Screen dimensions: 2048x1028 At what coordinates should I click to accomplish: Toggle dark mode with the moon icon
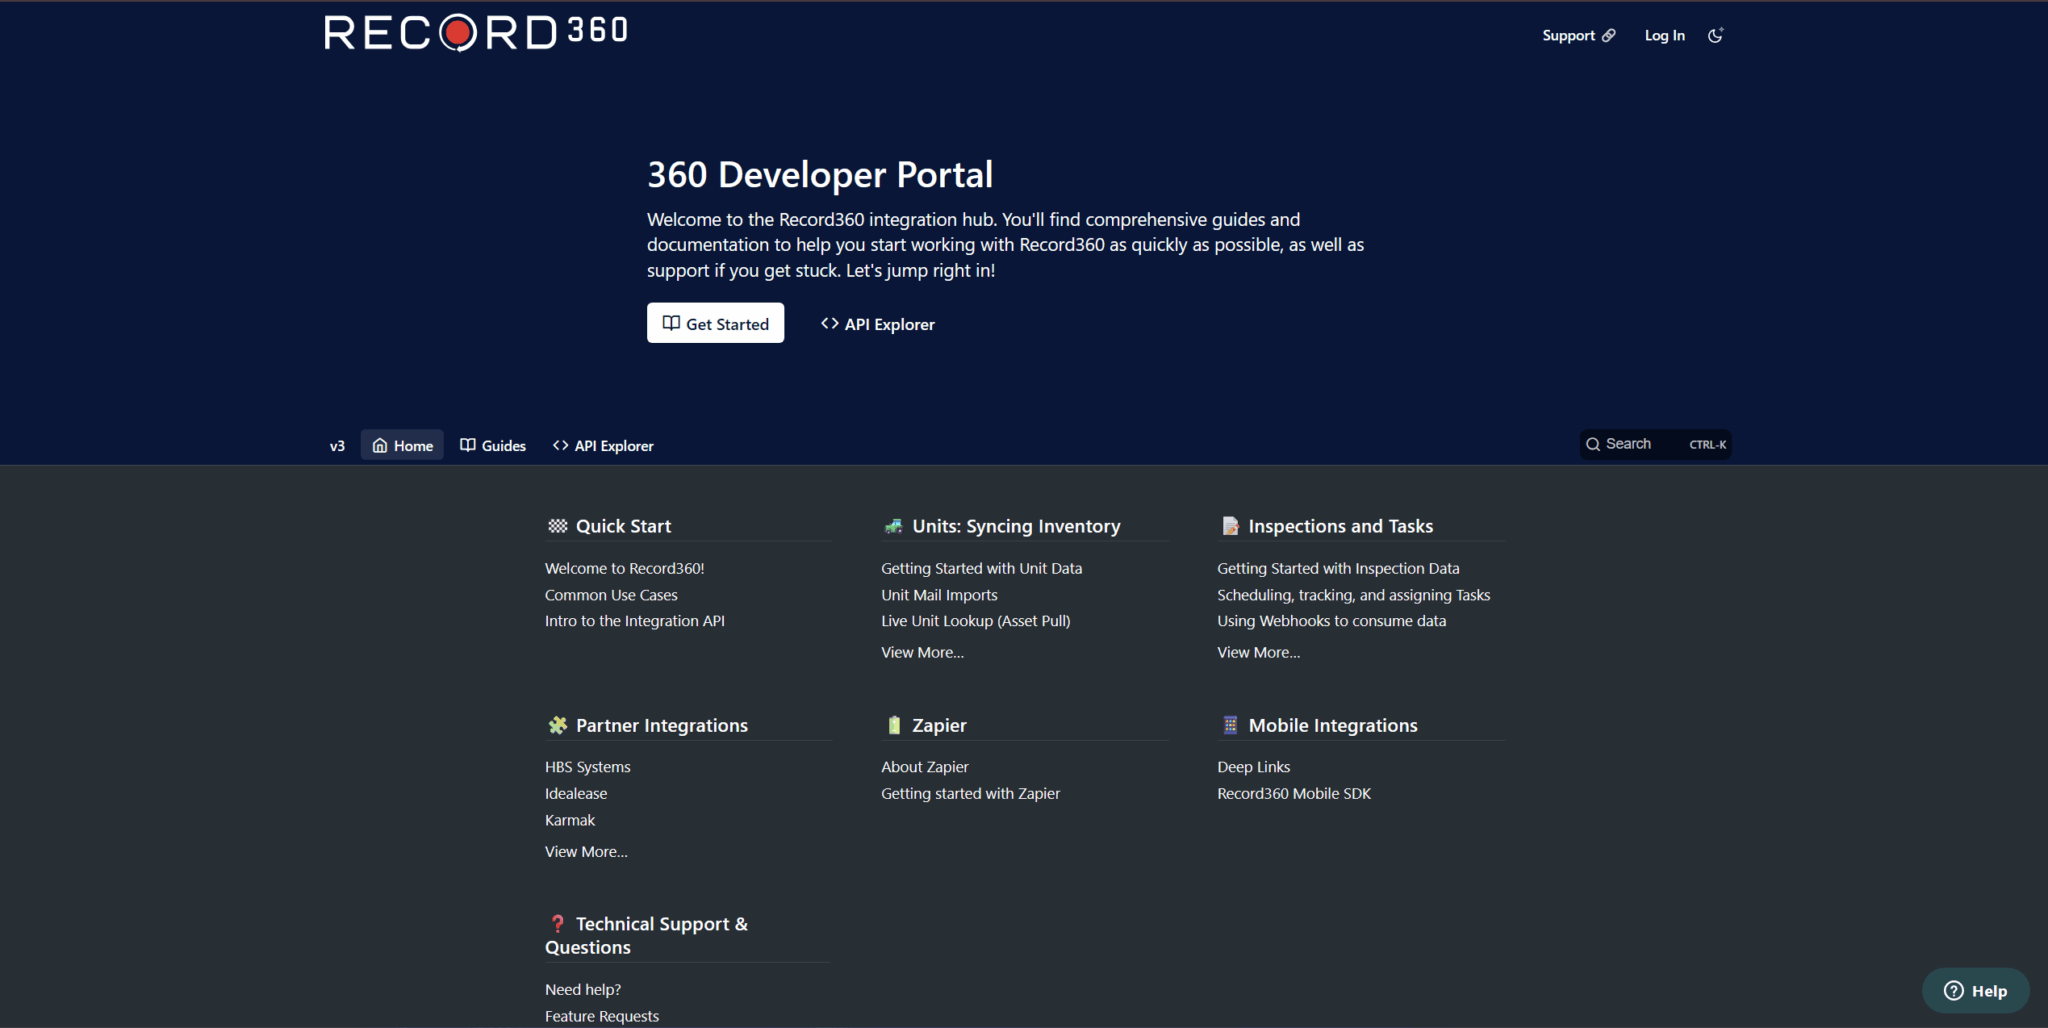pyautogui.click(x=1716, y=35)
